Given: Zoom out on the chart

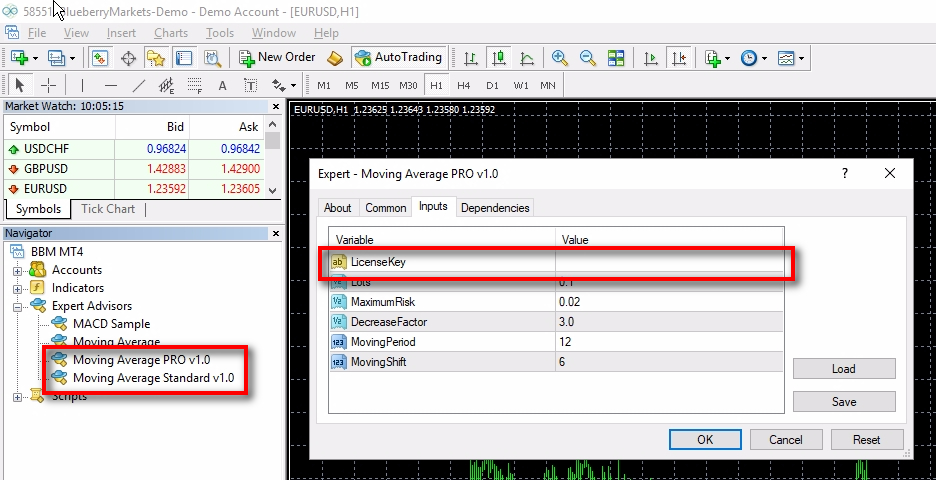Looking at the screenshot, I should (588, 58).
